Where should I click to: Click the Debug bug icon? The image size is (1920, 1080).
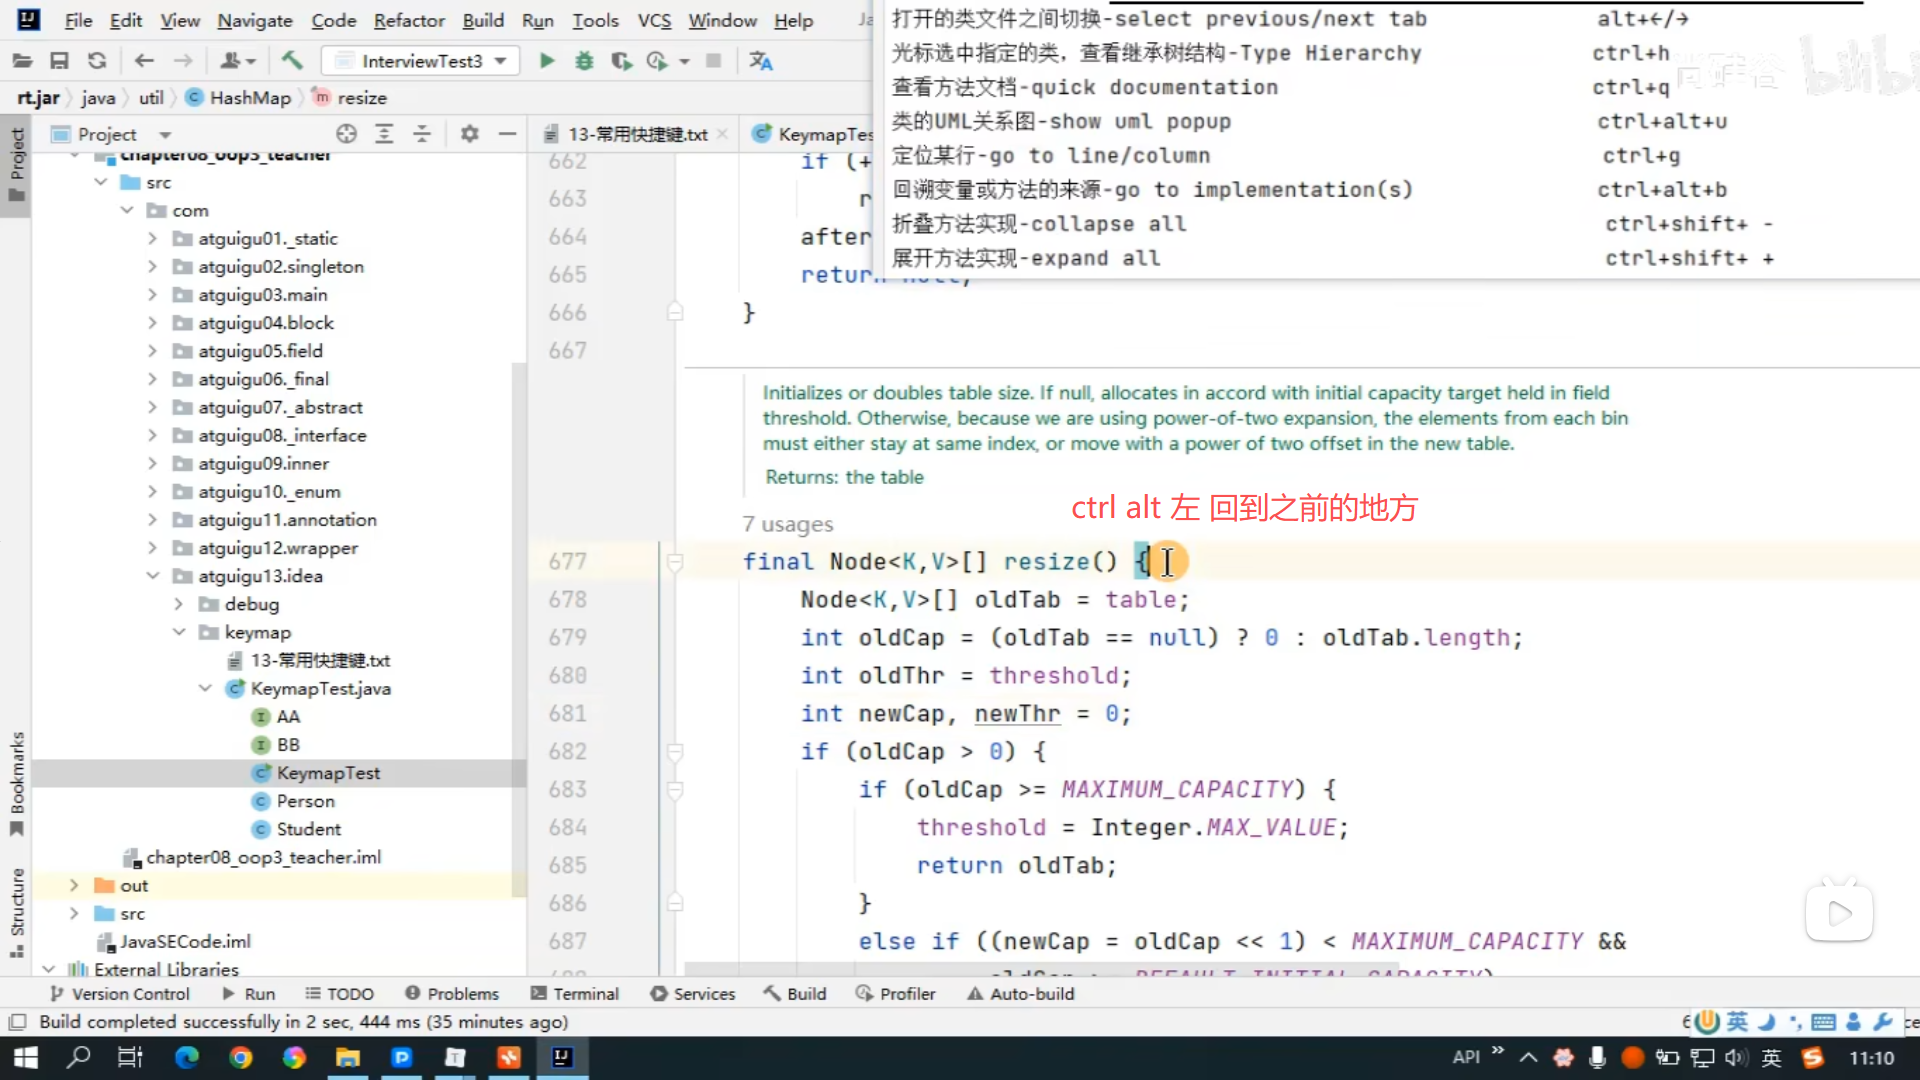click(584, 61)
